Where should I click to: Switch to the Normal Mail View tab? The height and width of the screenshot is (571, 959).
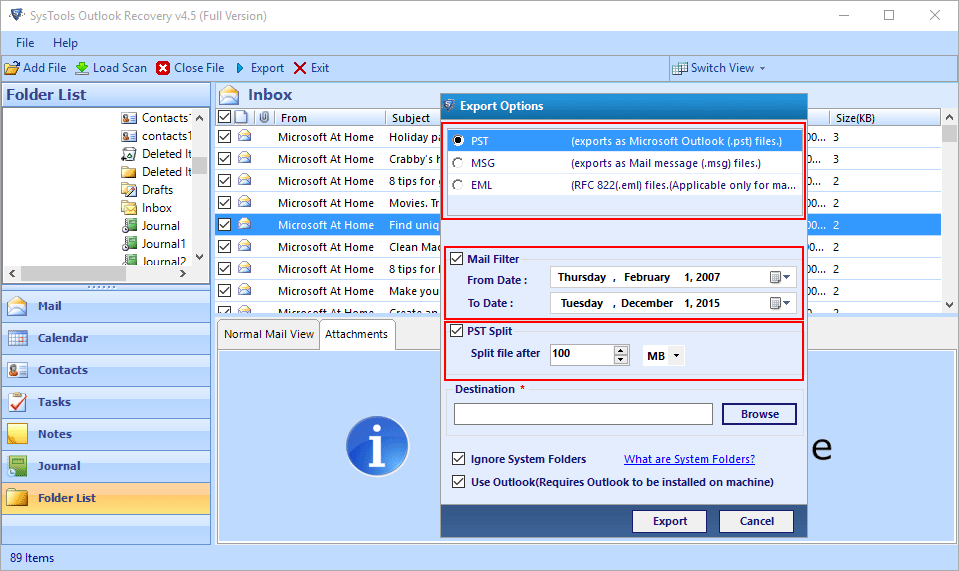tap(268, 334)
